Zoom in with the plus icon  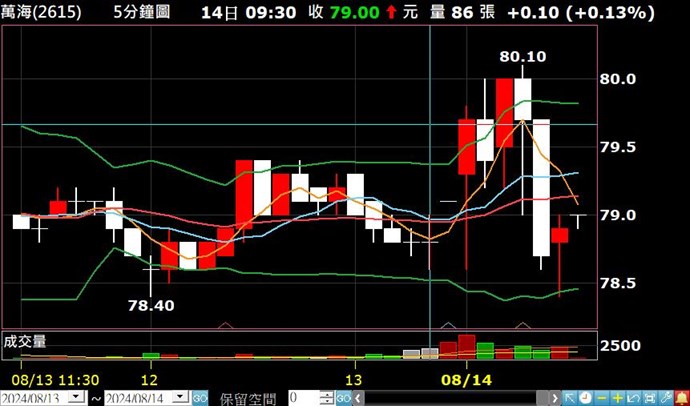pos(617,398)
